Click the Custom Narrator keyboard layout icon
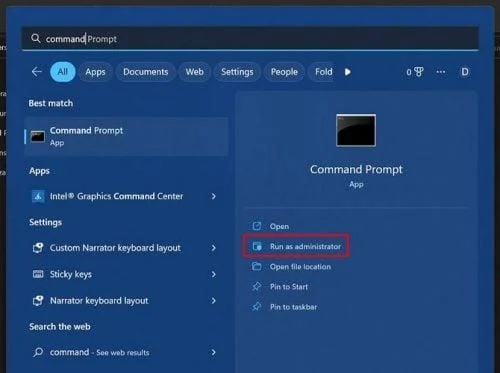Viewport: 500px width, 373px height. click(x=38, y=248)
